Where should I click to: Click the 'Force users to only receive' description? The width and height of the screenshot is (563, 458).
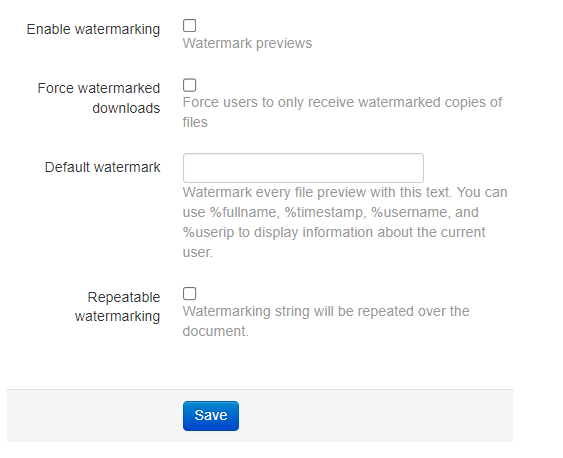tap(342, 112)
